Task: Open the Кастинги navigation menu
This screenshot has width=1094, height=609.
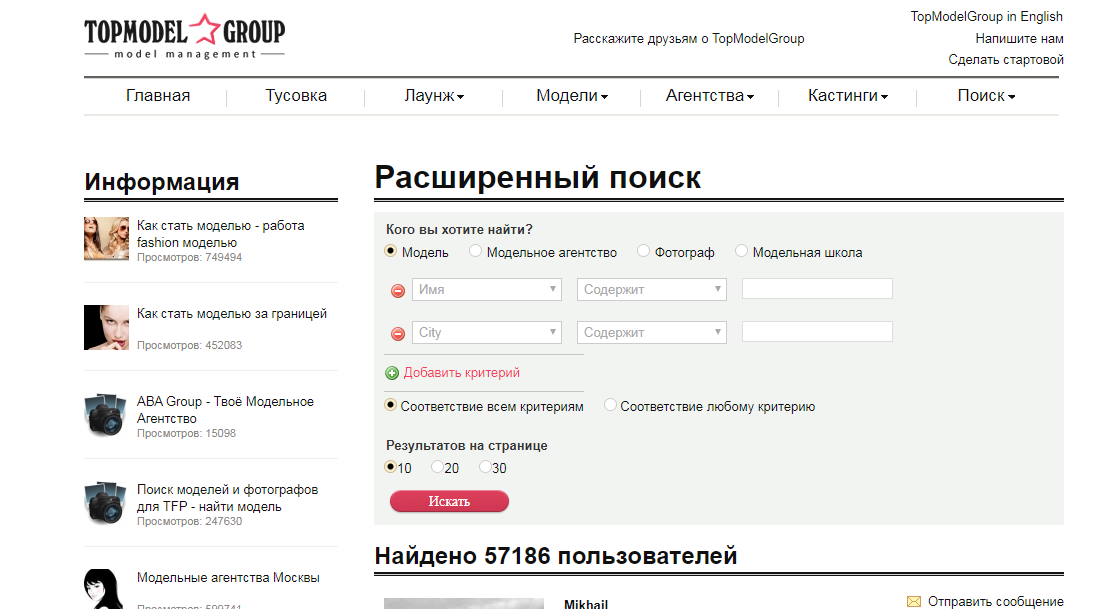Action: point(848,96)
